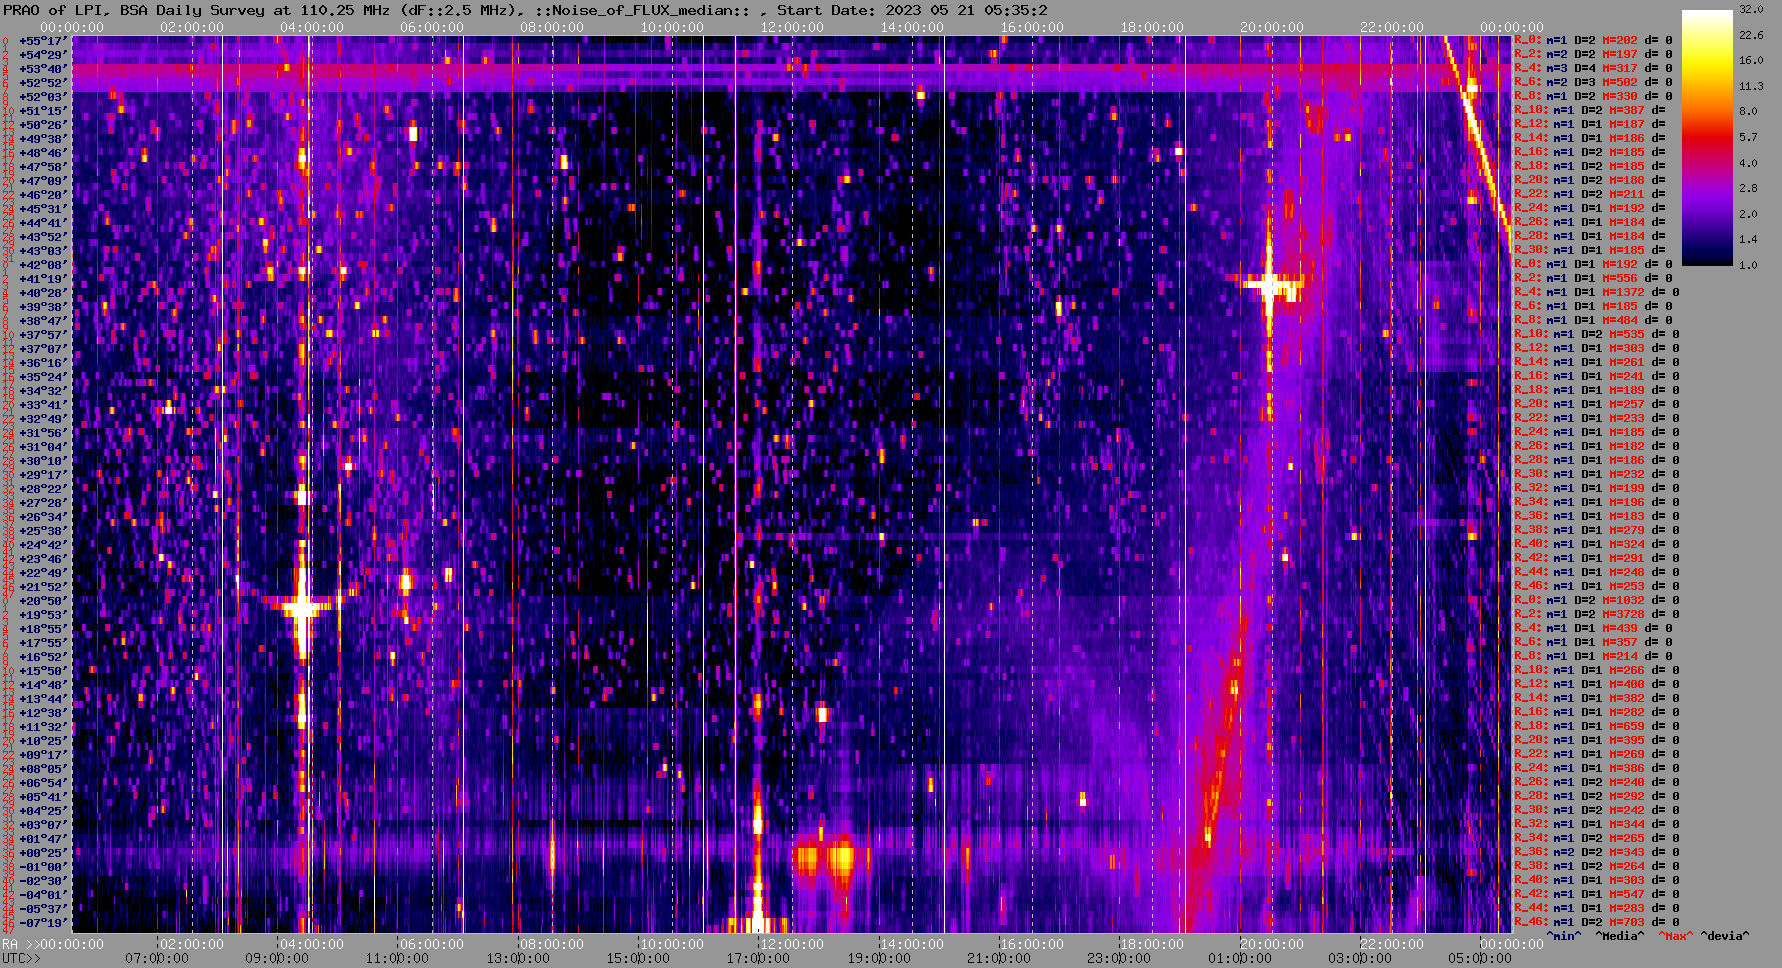Click the '5.7' color scale value
1782x968 pixels.
coord(1748,137)
